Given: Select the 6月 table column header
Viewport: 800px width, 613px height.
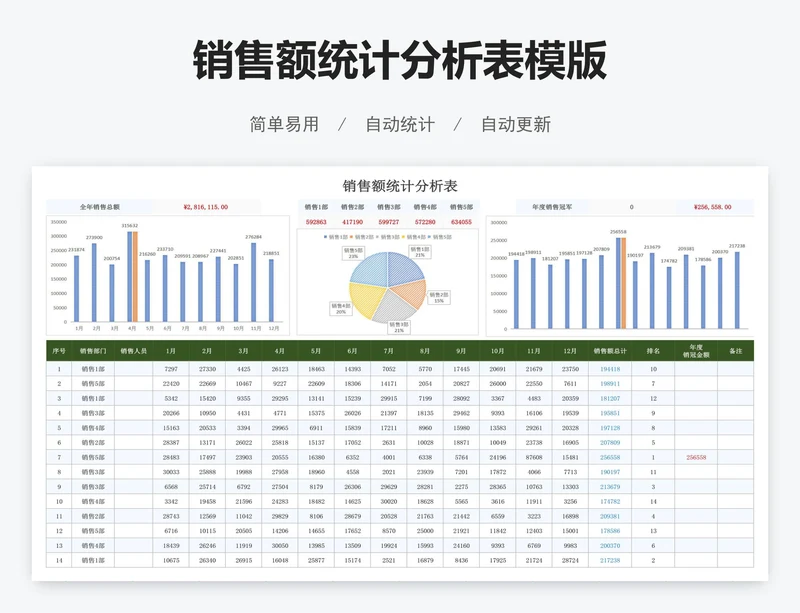Looking at the screenshot, I should 353,351.
